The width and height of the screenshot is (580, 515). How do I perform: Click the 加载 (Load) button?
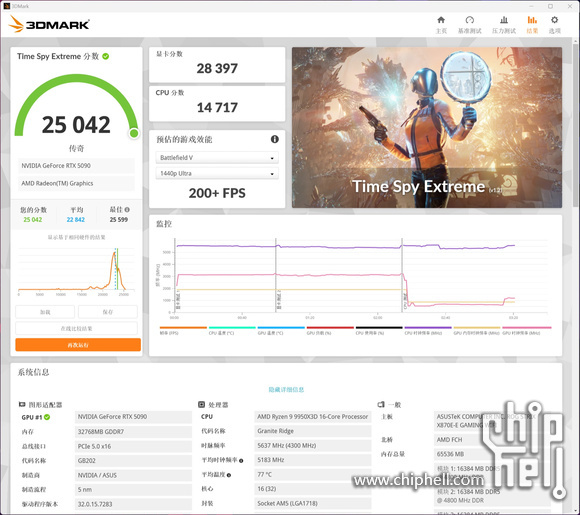(45, 312)
